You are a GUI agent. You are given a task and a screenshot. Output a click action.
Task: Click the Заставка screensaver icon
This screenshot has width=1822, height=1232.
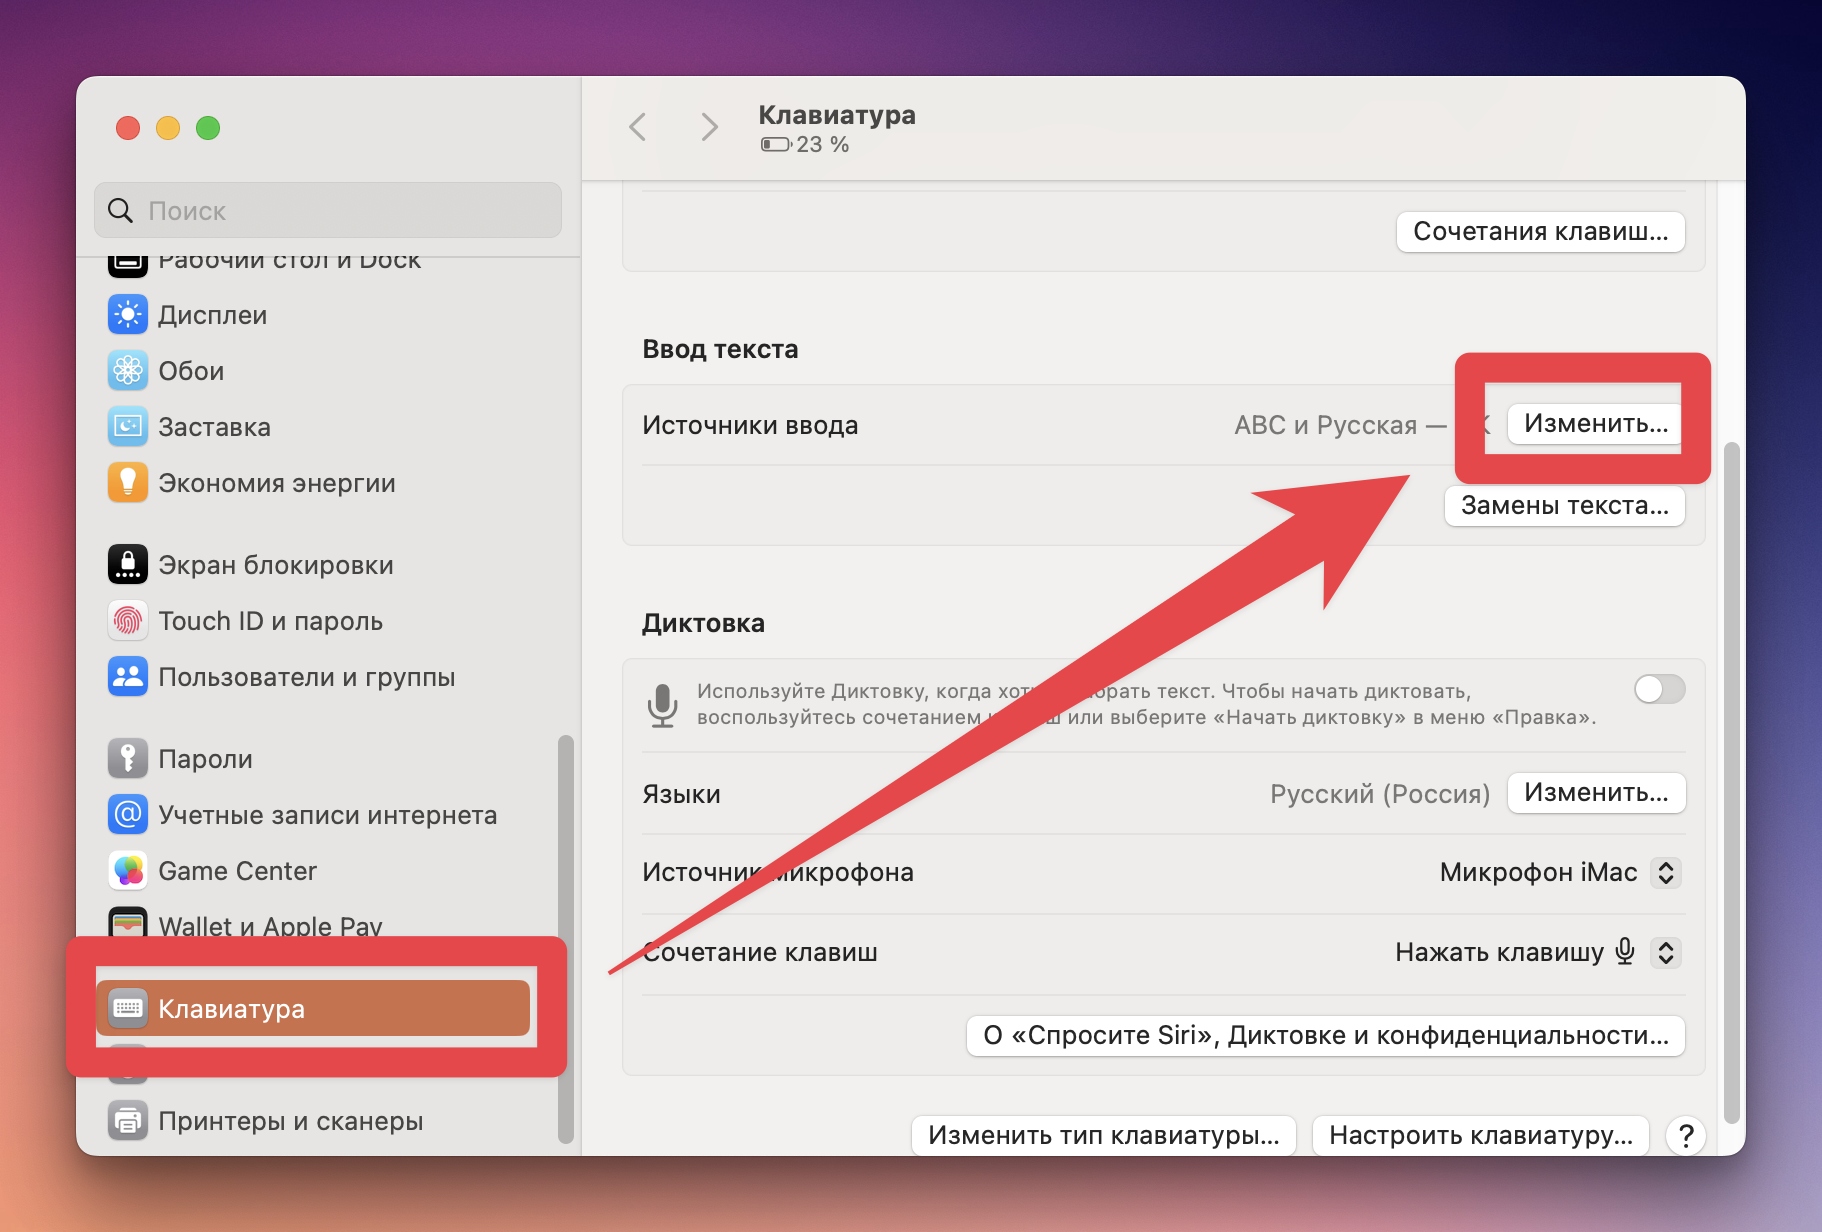tap(128, 427)
